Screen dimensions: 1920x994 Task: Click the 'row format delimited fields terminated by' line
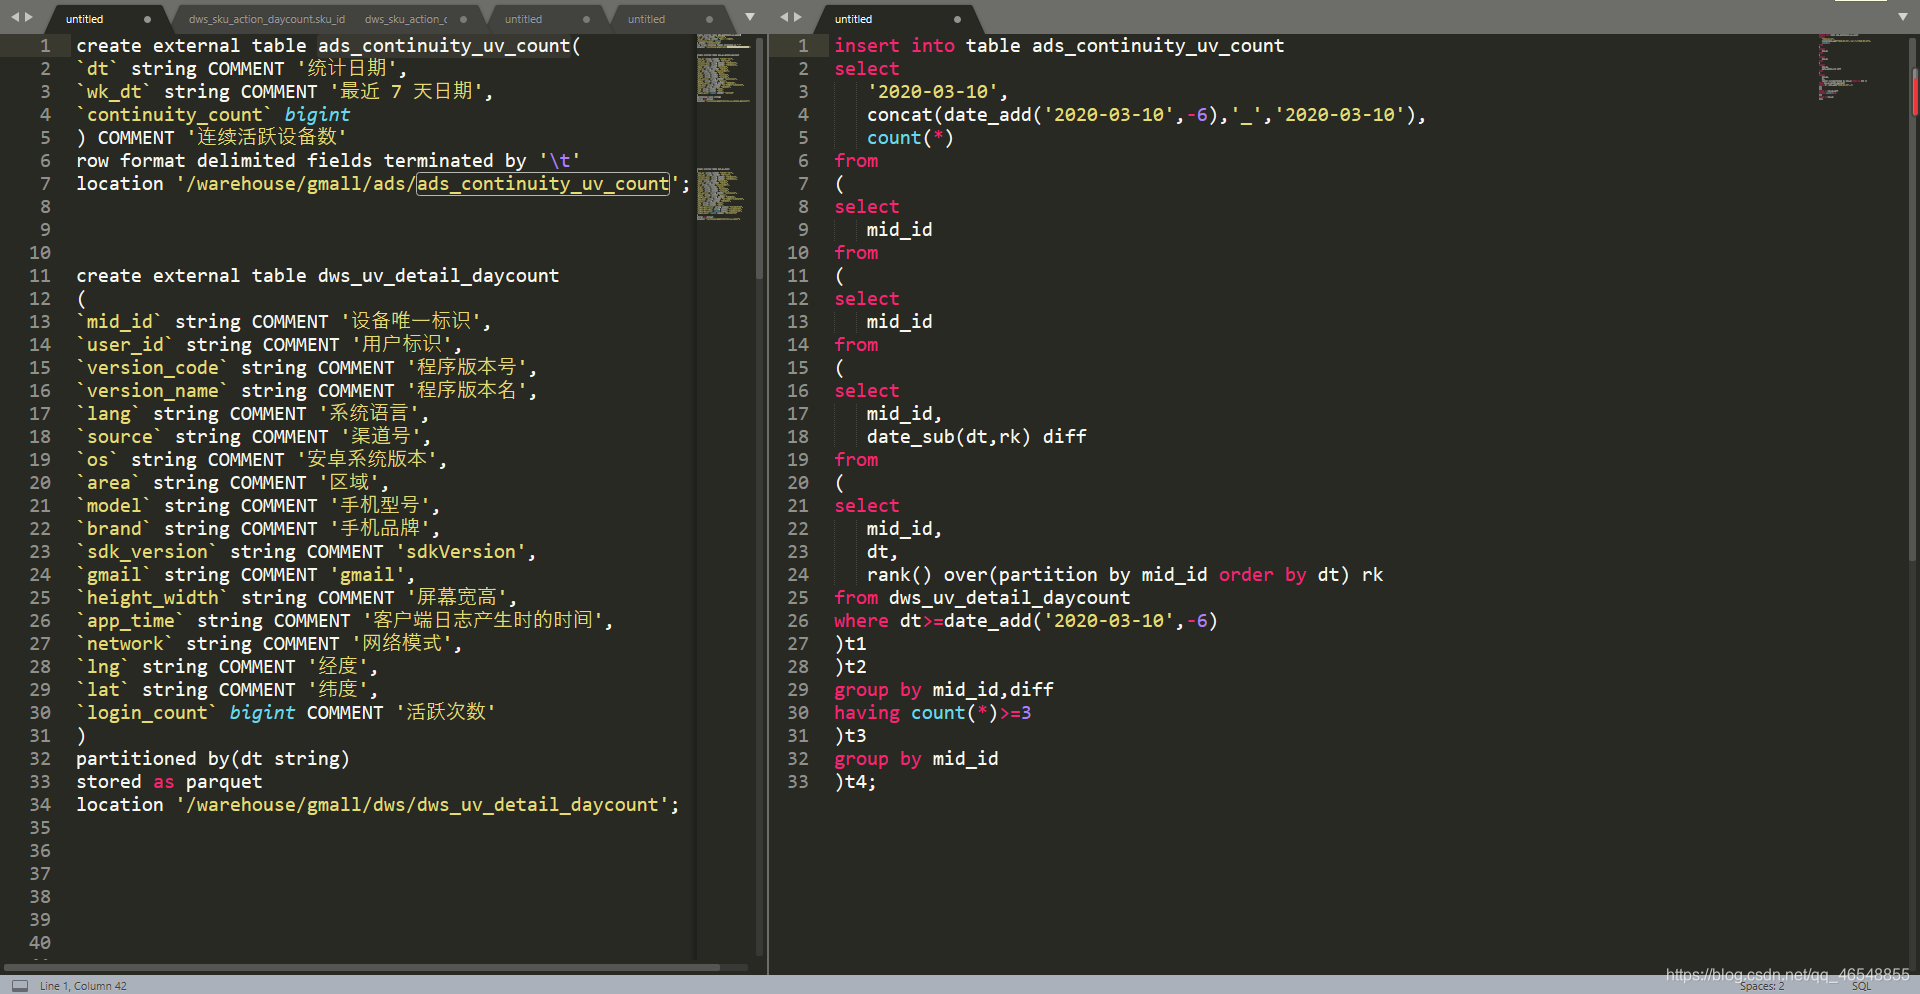pos(328,161)
